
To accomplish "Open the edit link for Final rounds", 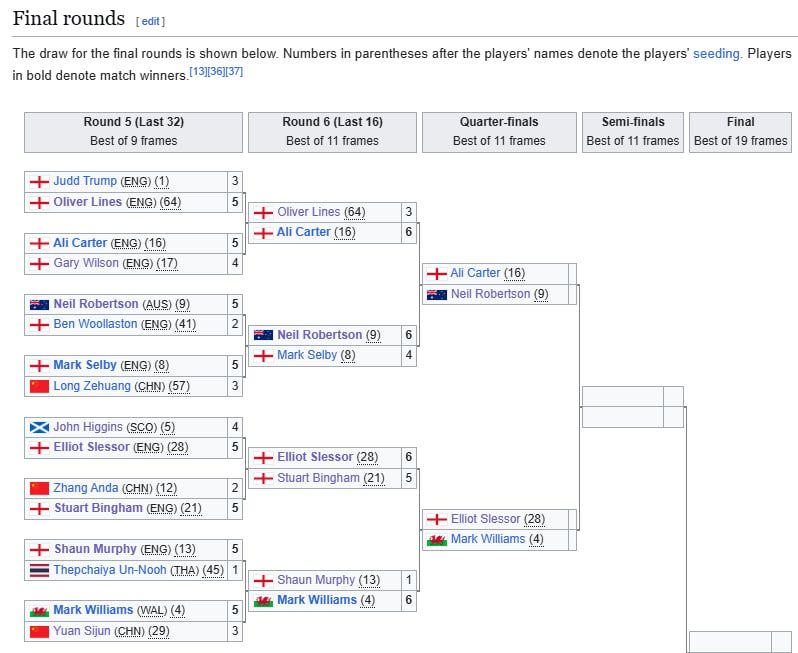I will (x=150, y=21).
